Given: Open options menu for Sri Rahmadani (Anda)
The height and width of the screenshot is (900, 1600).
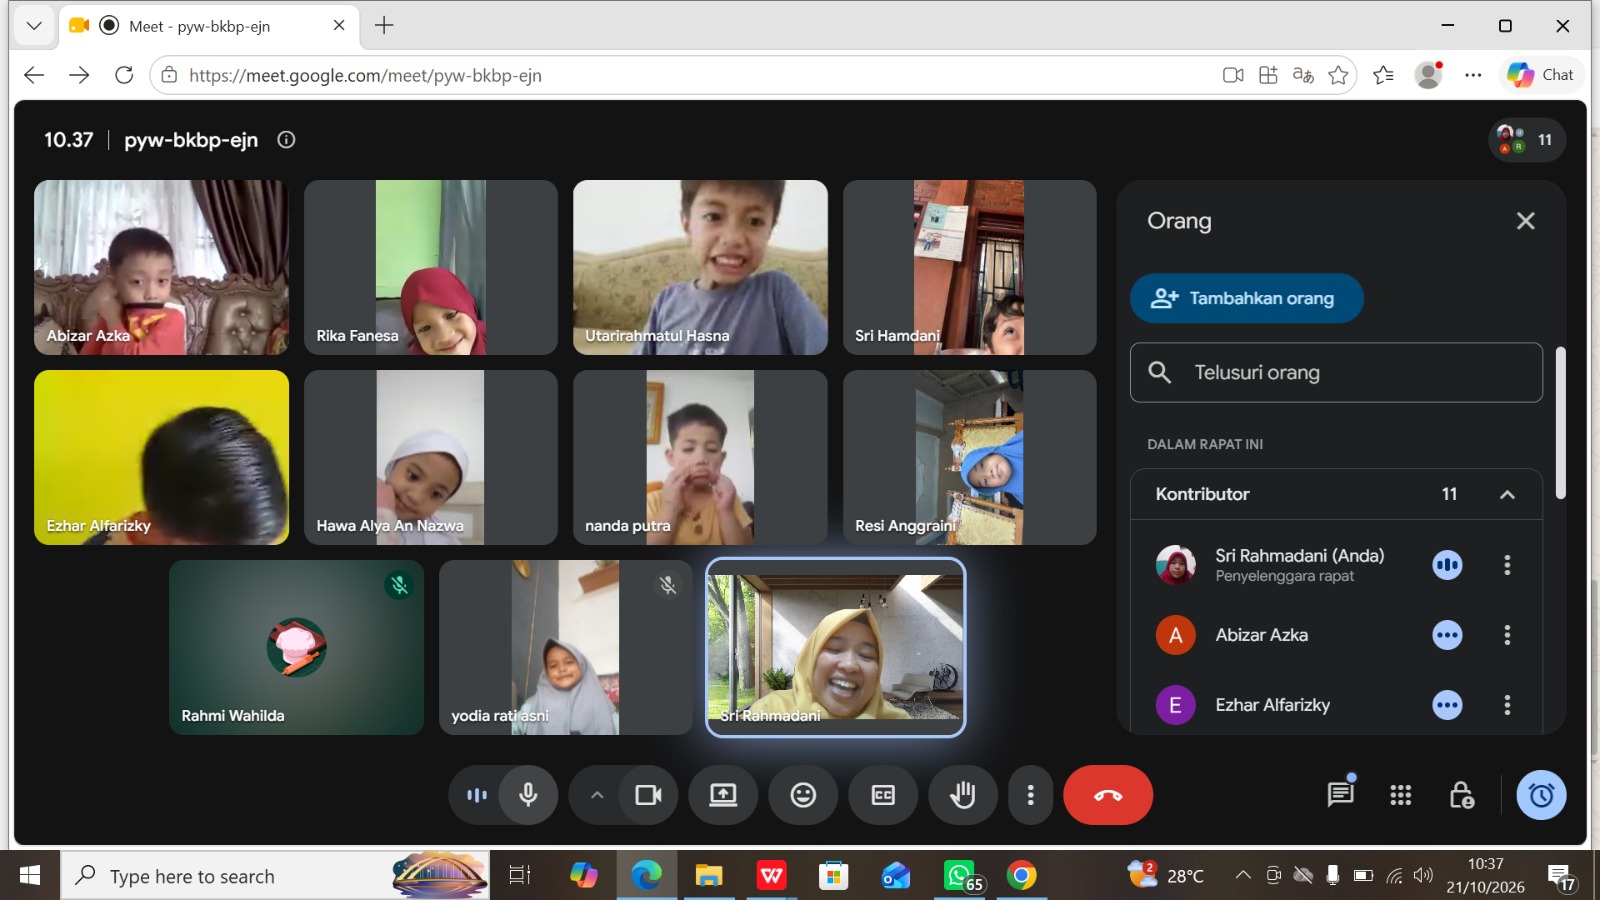Looking at the screenshot, I should pos(1507,565).
